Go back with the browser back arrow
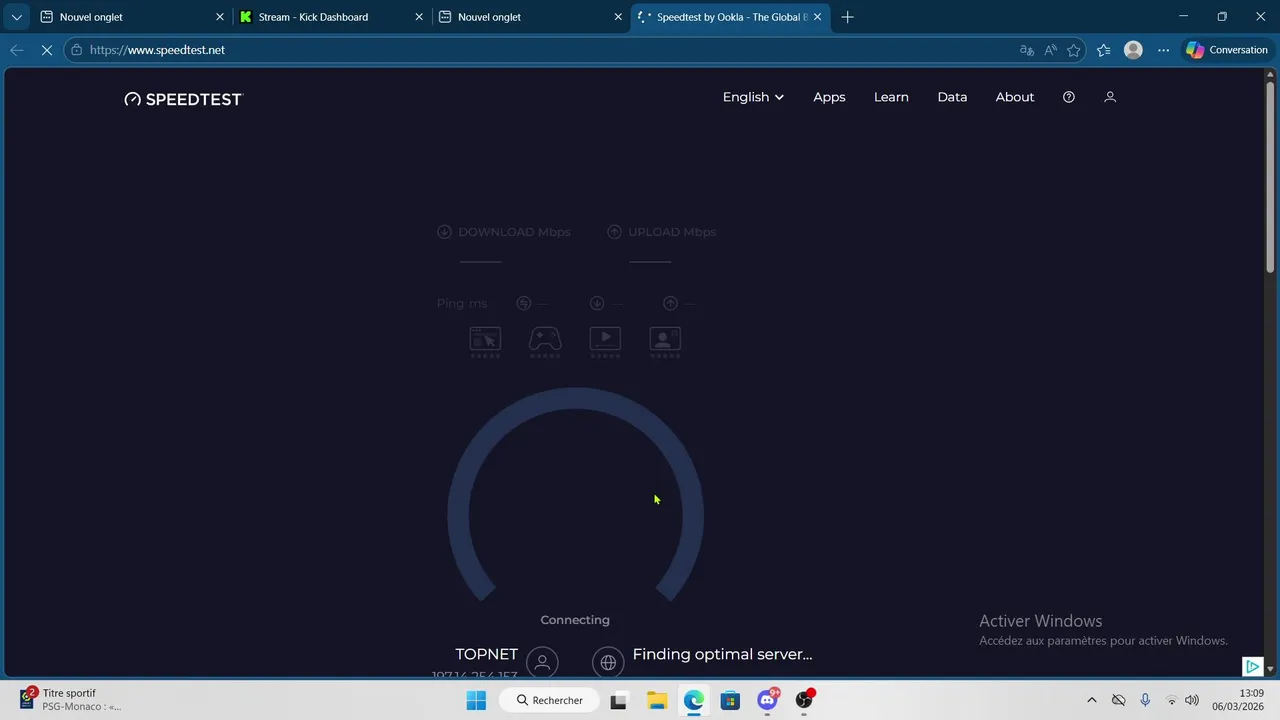 [17, 50]
